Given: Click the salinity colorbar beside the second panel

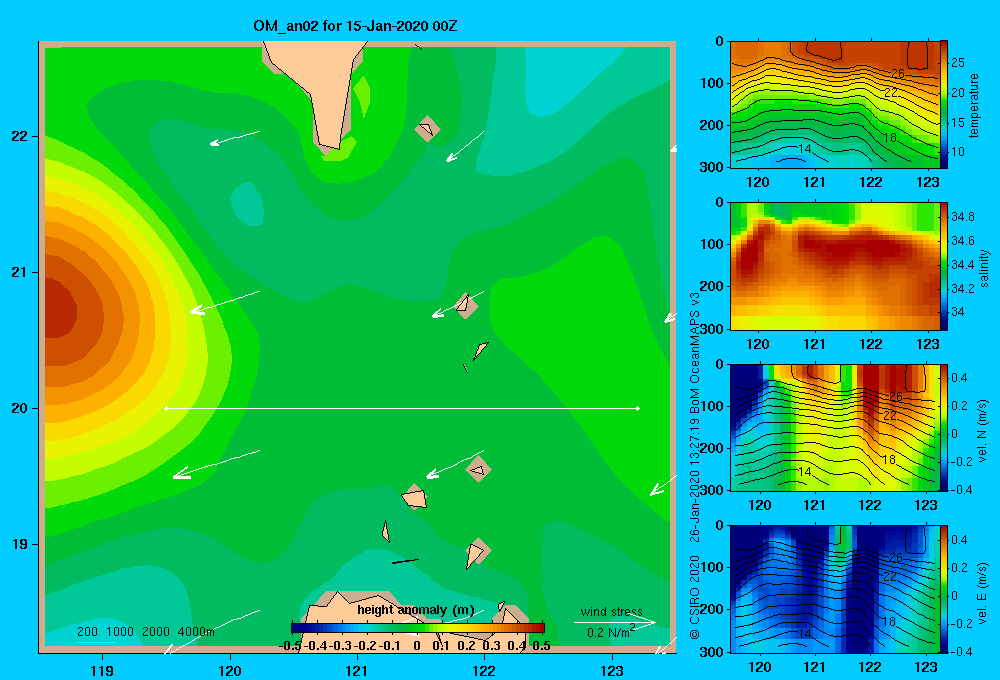Looking at the screenshot, I should 944,266.
